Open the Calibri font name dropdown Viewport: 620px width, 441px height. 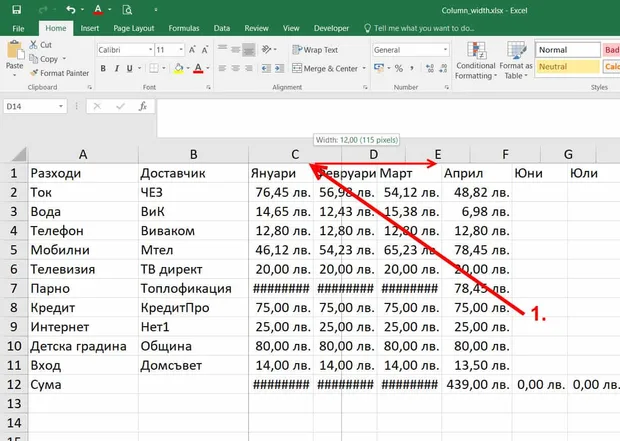click(150, 50)
